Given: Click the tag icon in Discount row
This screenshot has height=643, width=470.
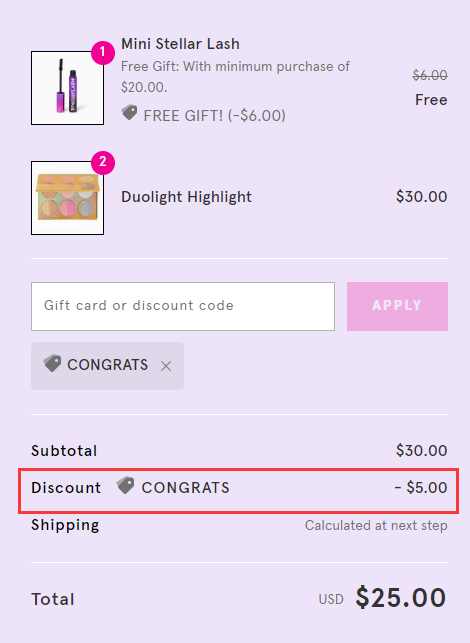Looking at the screenshot, I should pos(125,486).
